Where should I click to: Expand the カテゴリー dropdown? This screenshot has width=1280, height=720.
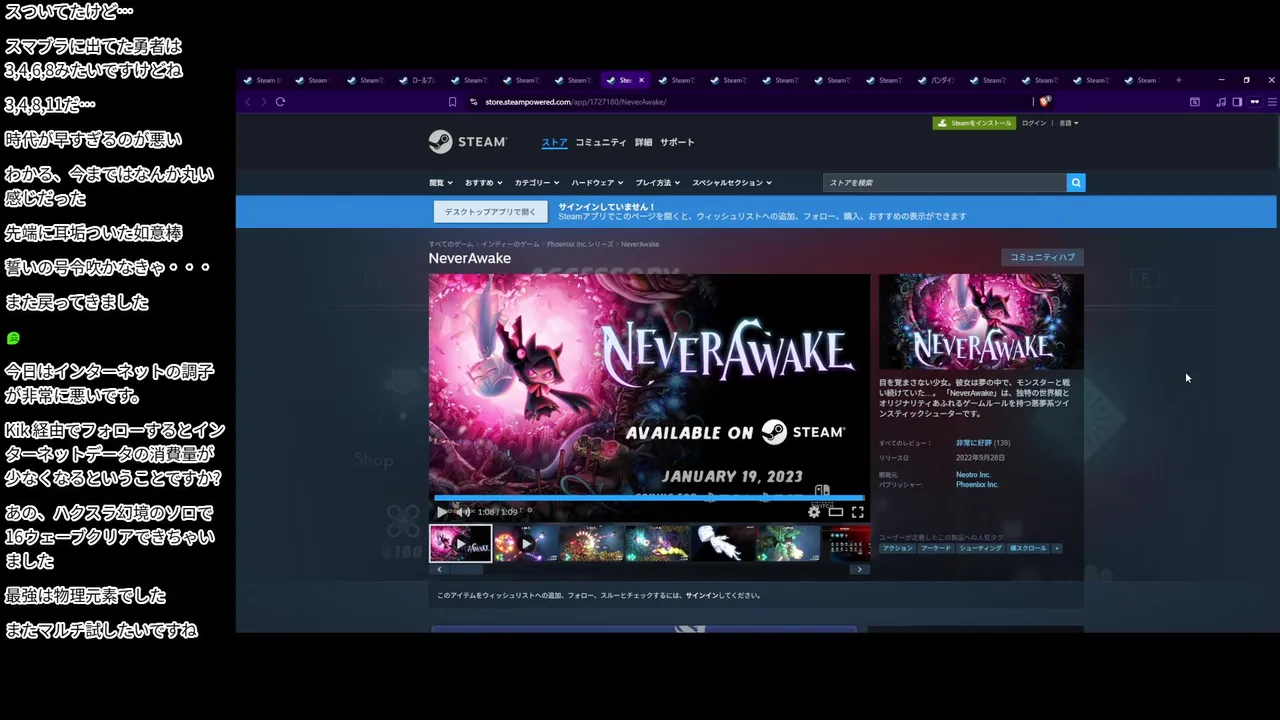click(x=538, y=183)
